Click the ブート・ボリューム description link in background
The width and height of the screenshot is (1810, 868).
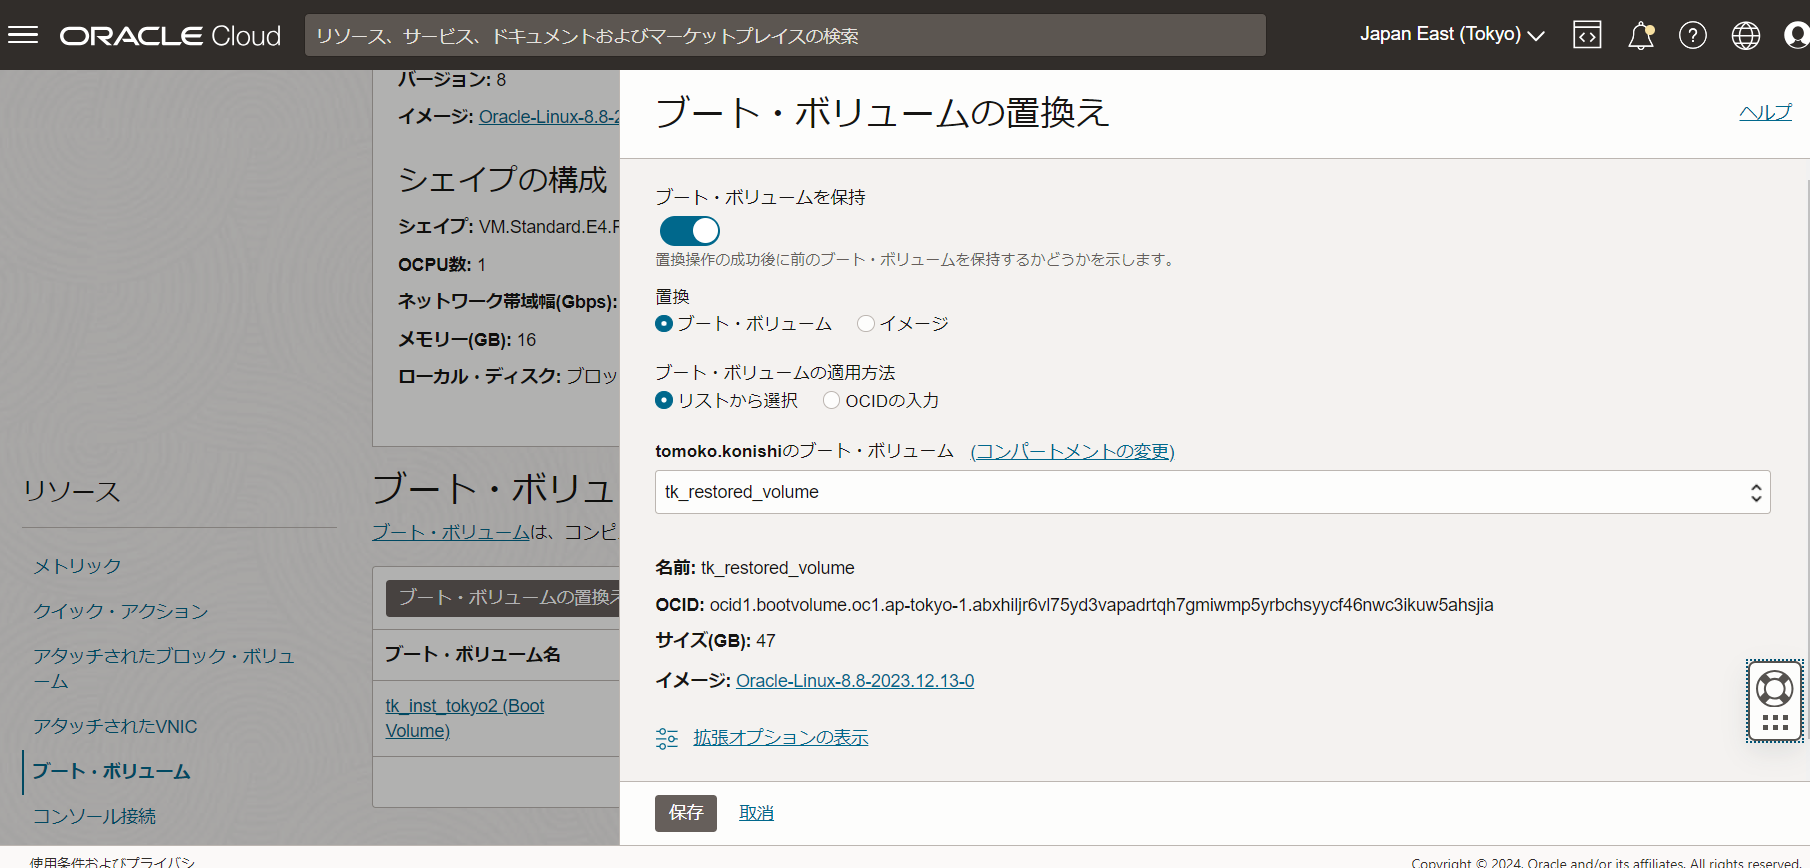click(x=451, y=532)
